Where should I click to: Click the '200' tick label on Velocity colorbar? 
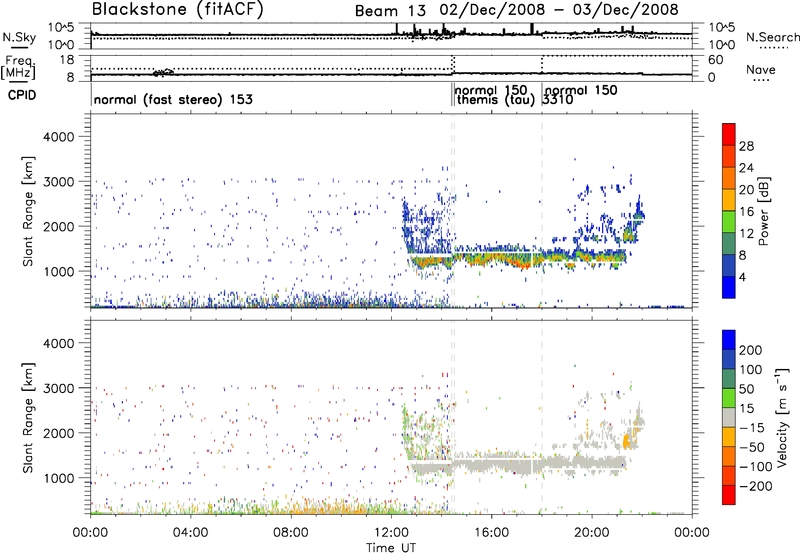[x=751, y=350]
